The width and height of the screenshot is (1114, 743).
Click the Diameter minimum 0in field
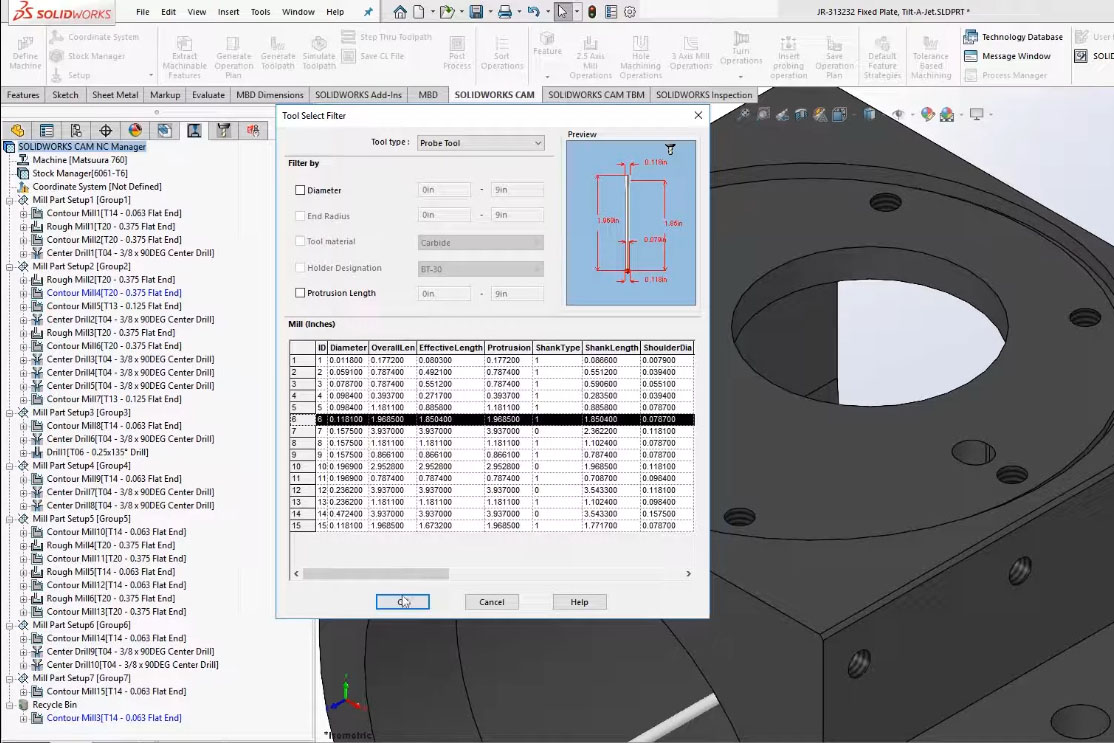pos(444,190)
